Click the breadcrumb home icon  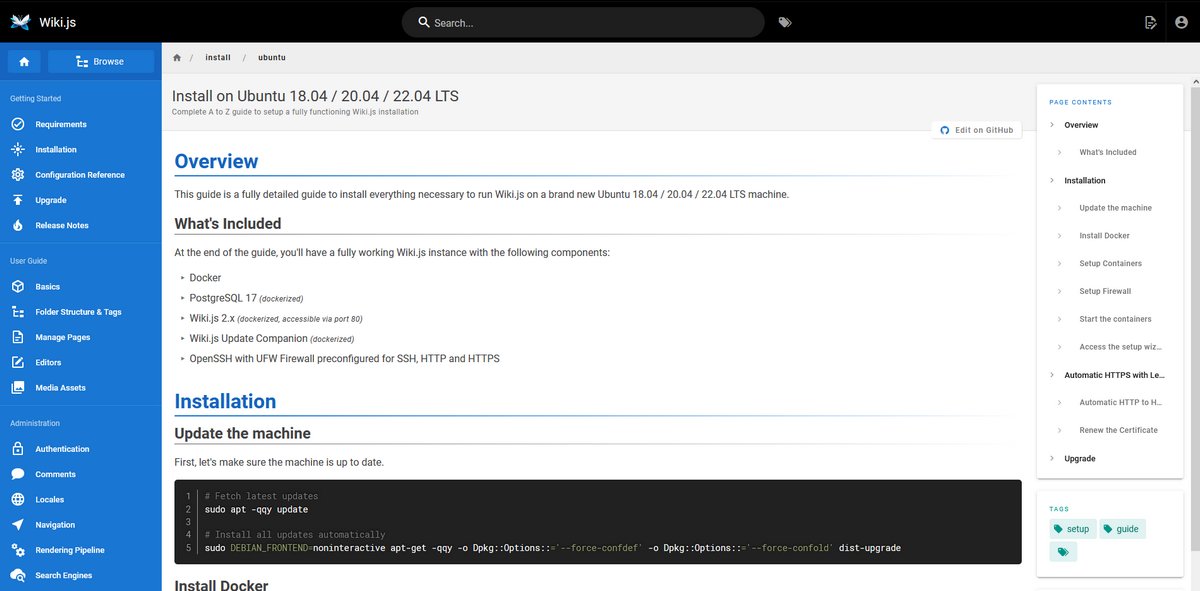click(x=177, y=58)
